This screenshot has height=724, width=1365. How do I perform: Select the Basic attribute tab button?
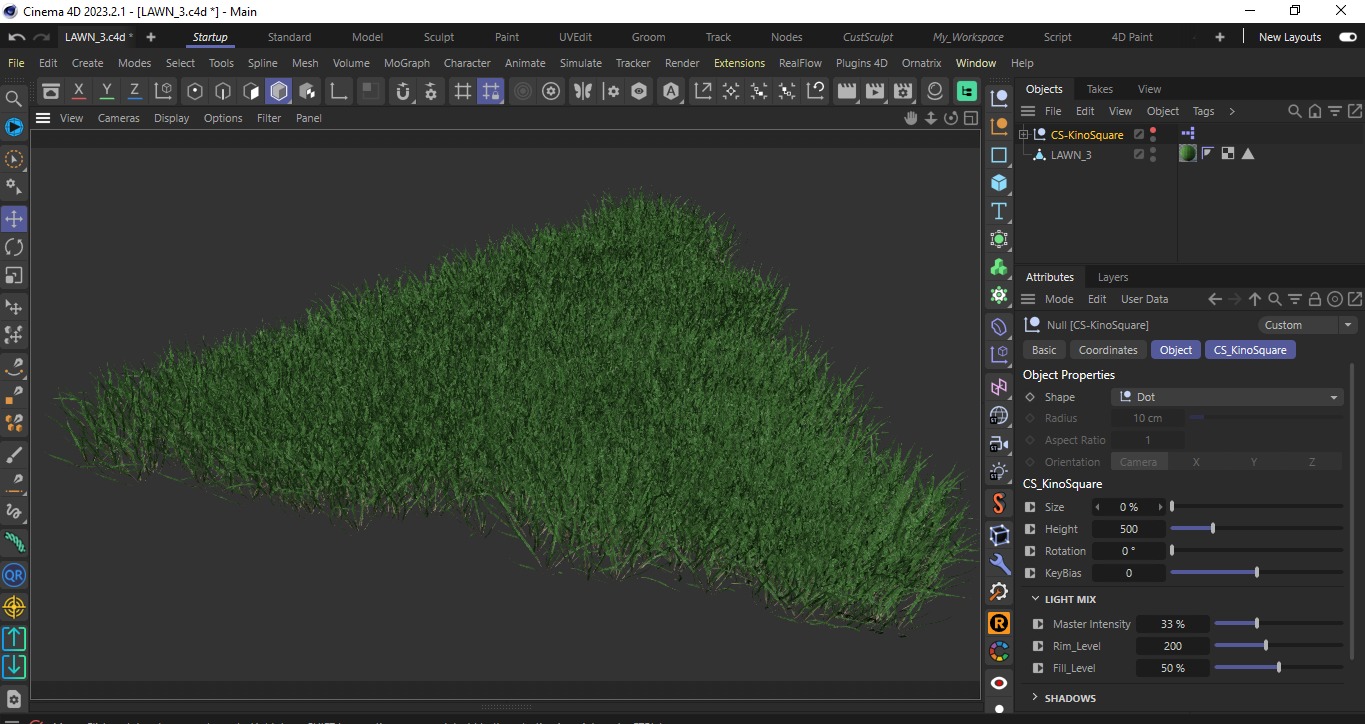pos(1044,350)
